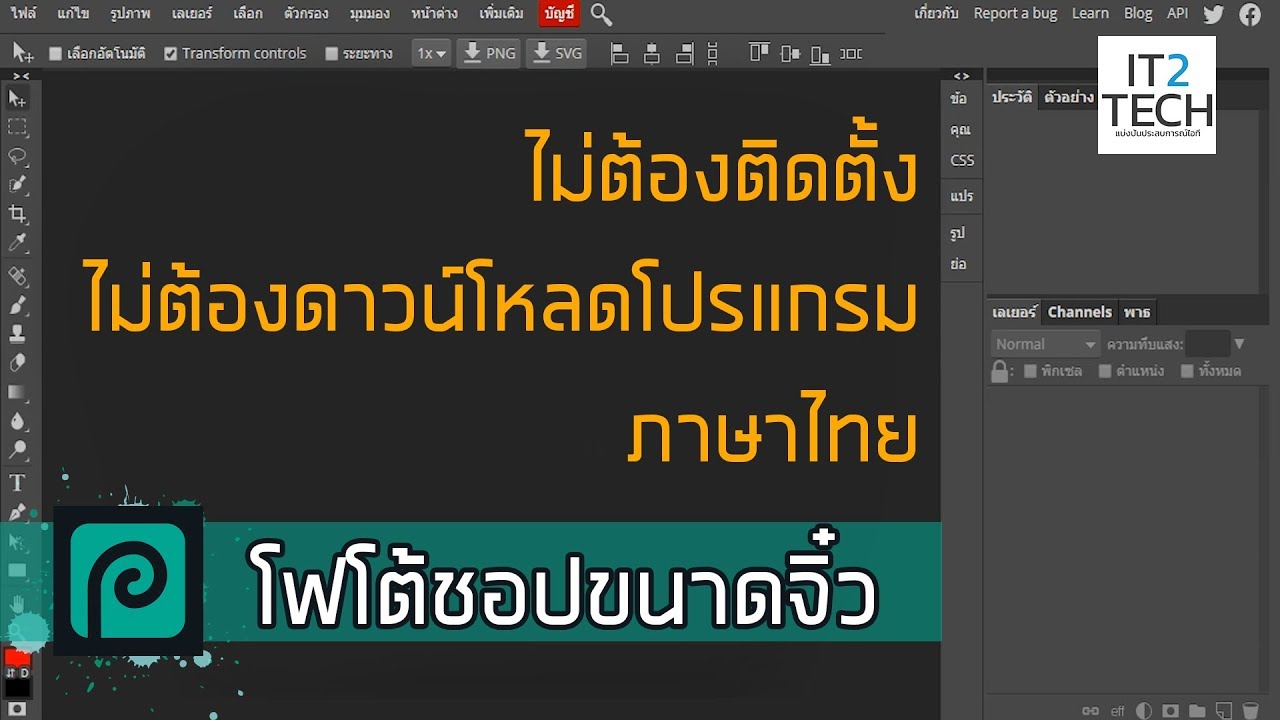1280x720 pixels.
Task: Choose the Pen tool
Action: click(x=17, y=512)
